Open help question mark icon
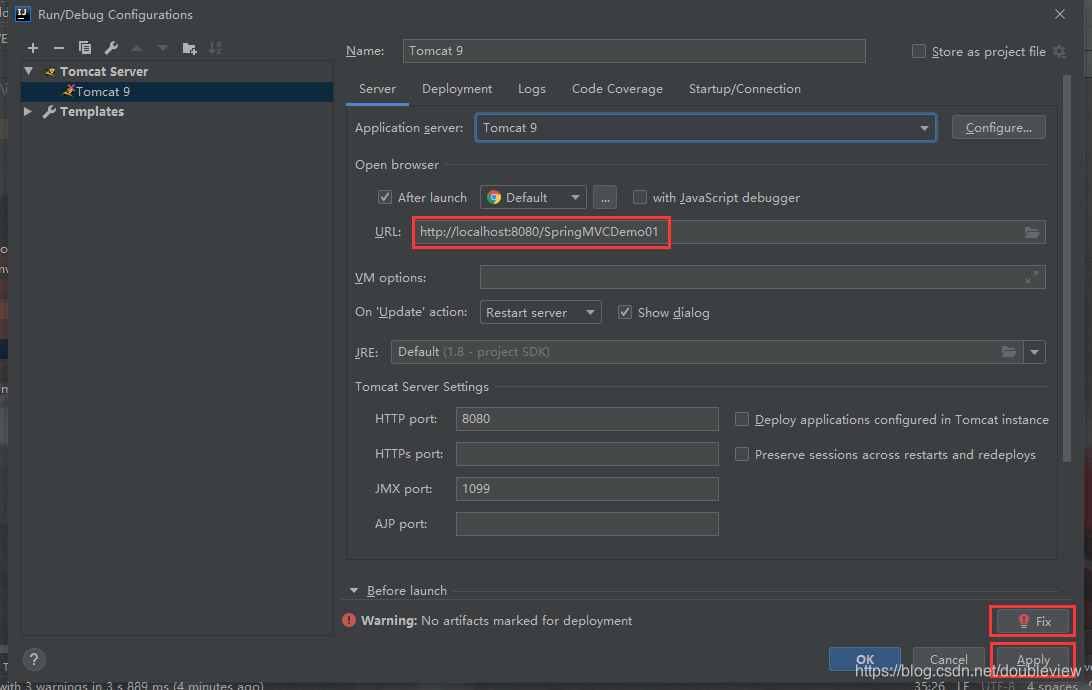 point(33,659)
